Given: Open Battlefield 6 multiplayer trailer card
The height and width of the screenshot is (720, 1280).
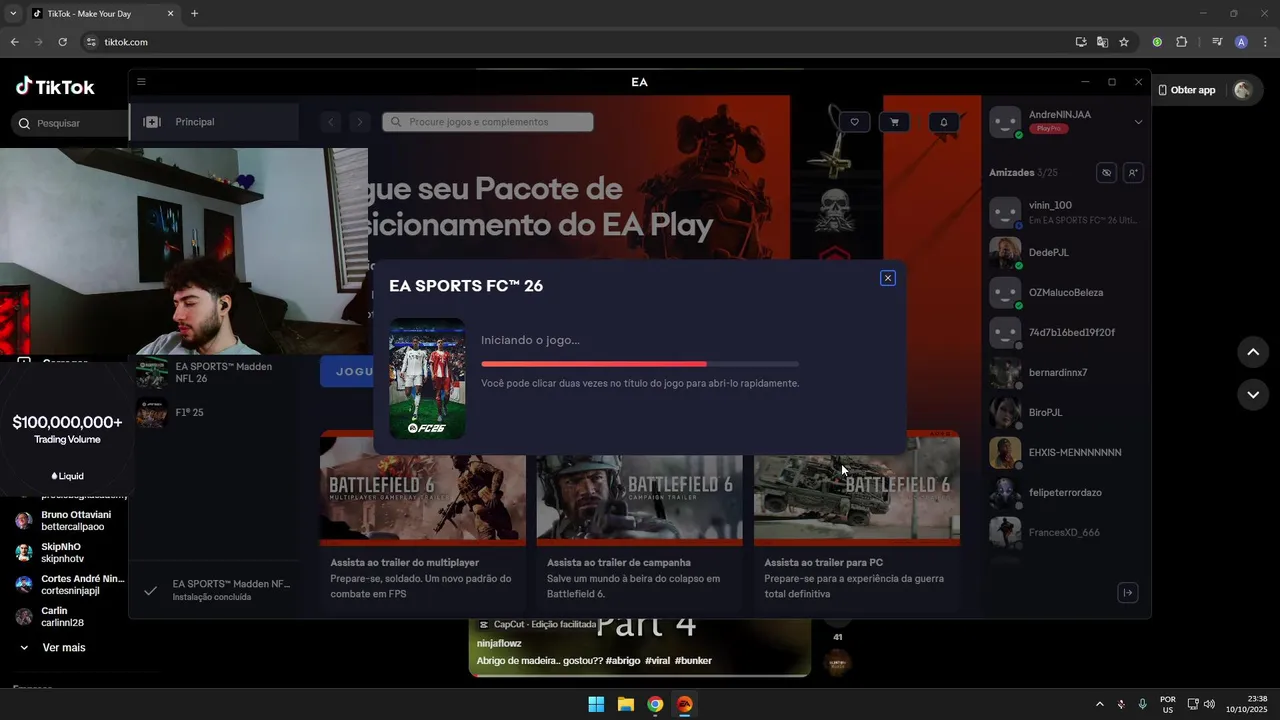Looking at the screenshot, I should (x=422, y=520).
